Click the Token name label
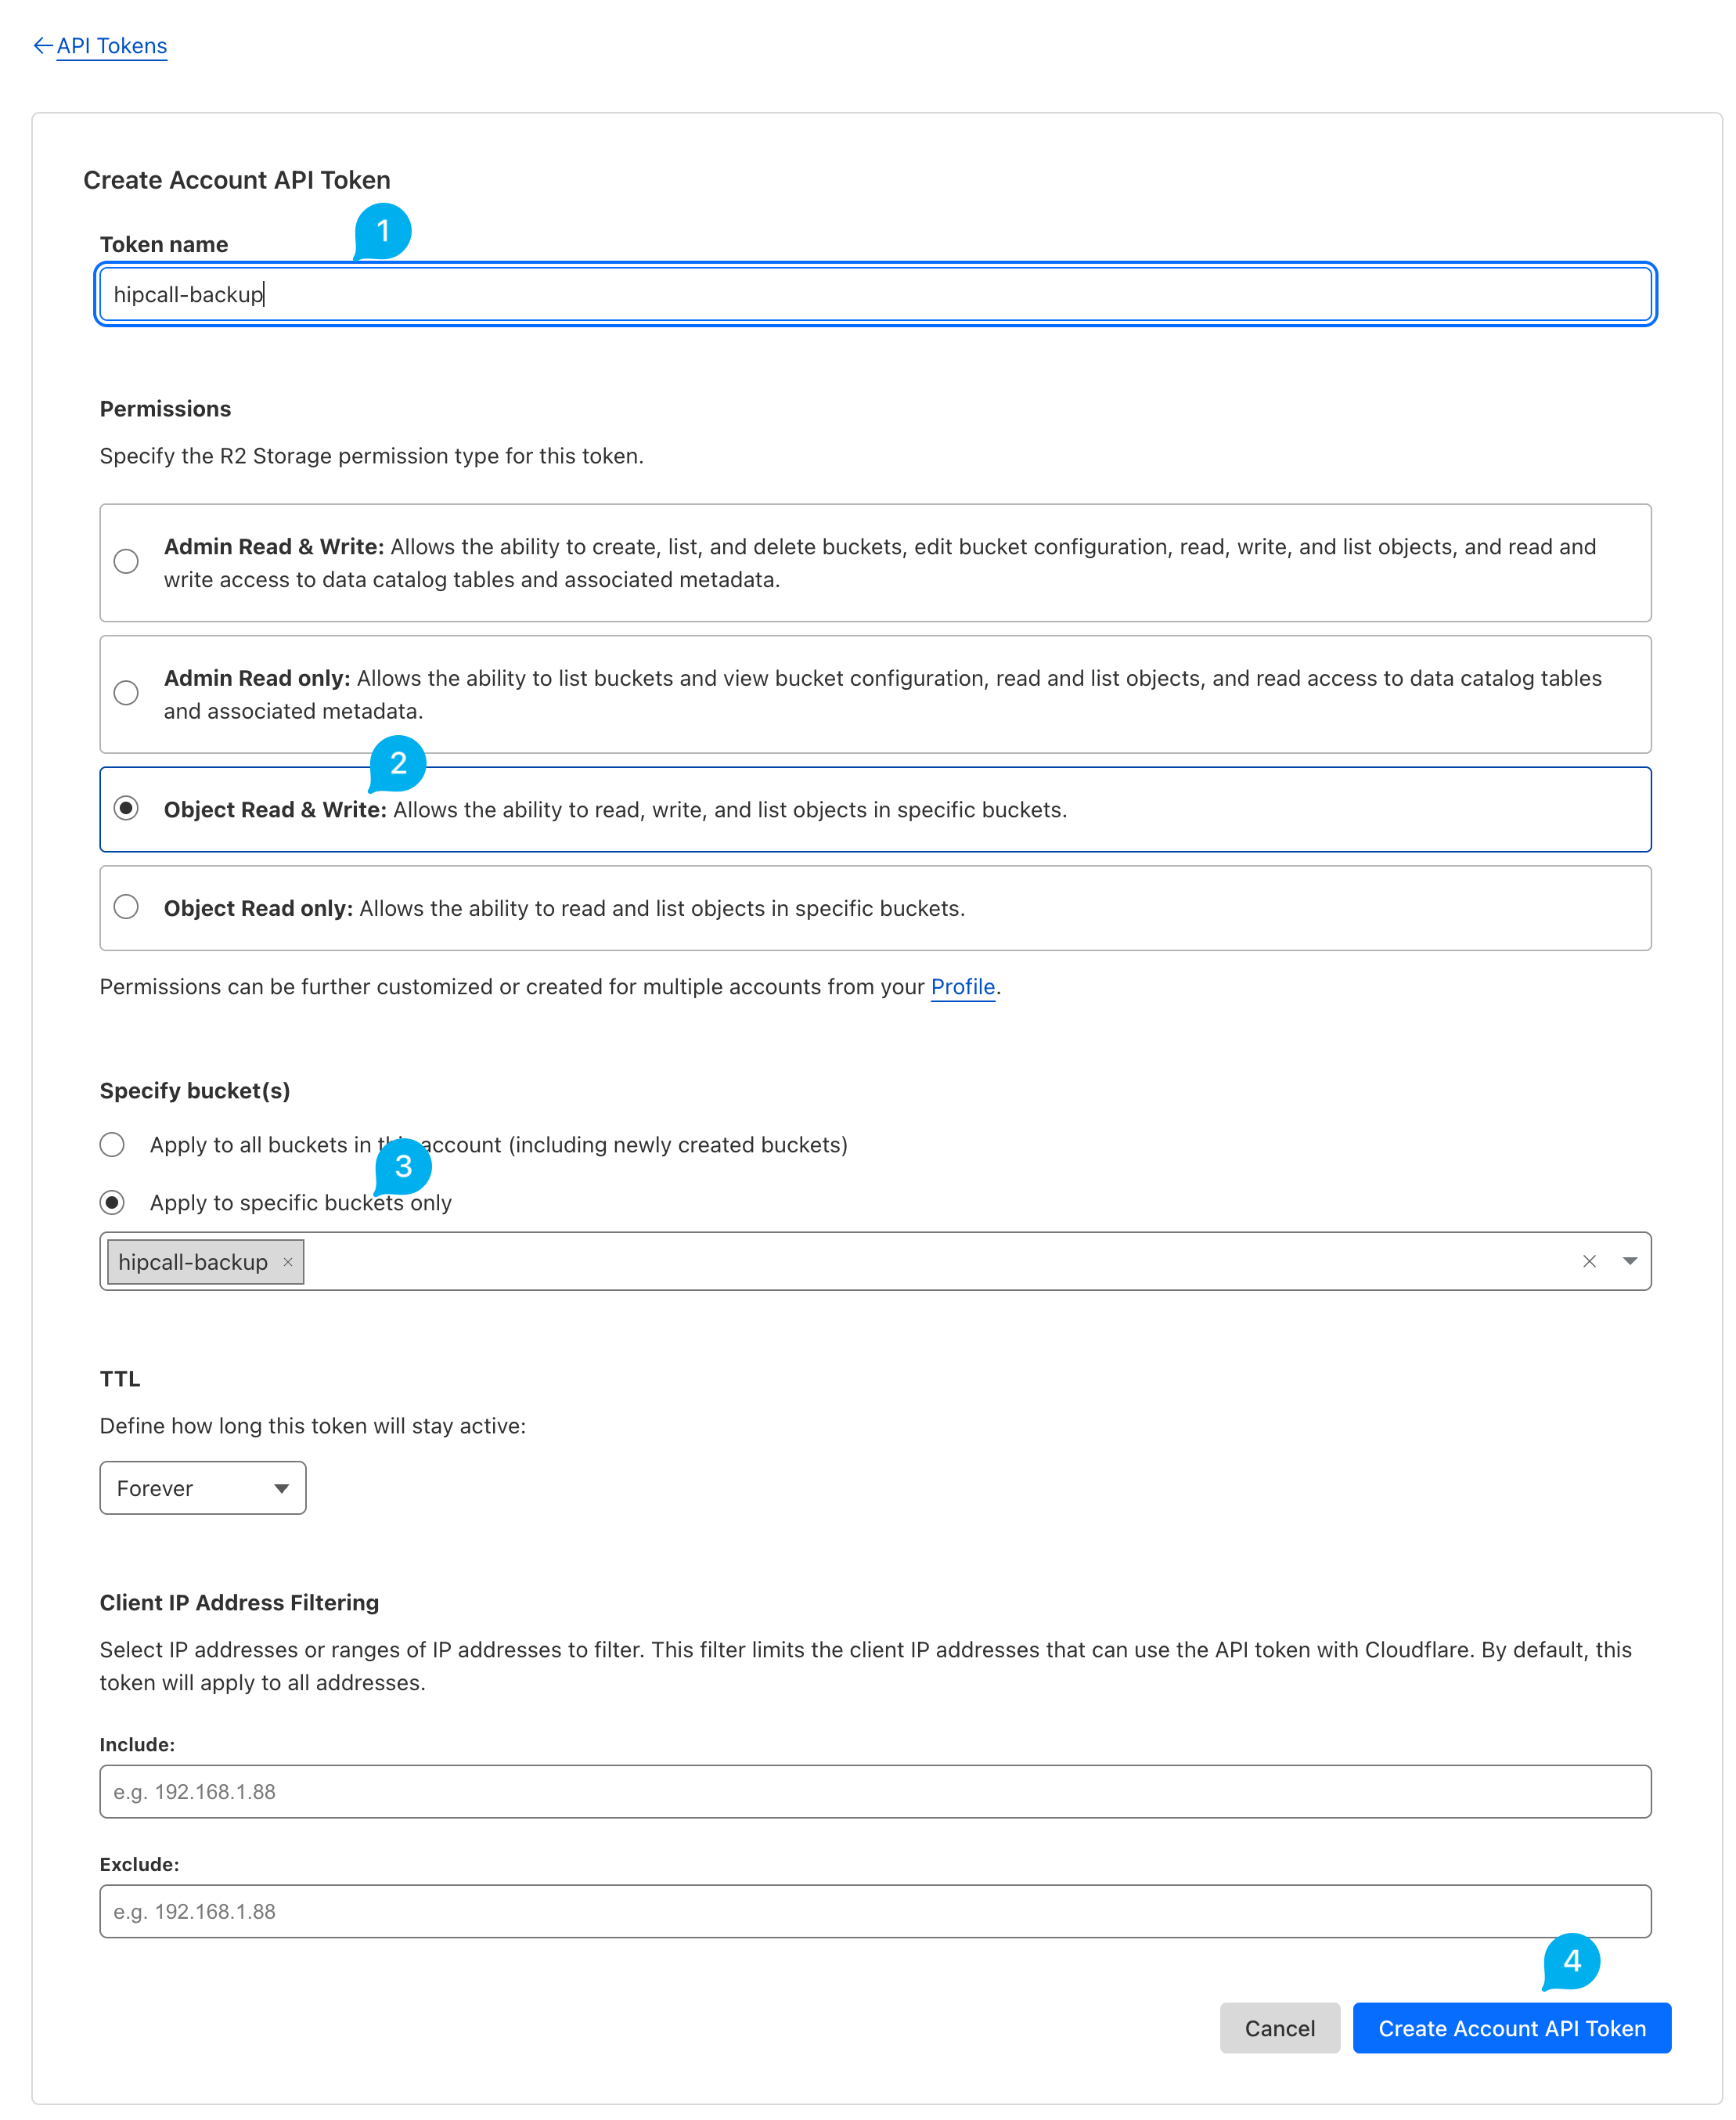1736x2120 pixels. click(164, 245)
